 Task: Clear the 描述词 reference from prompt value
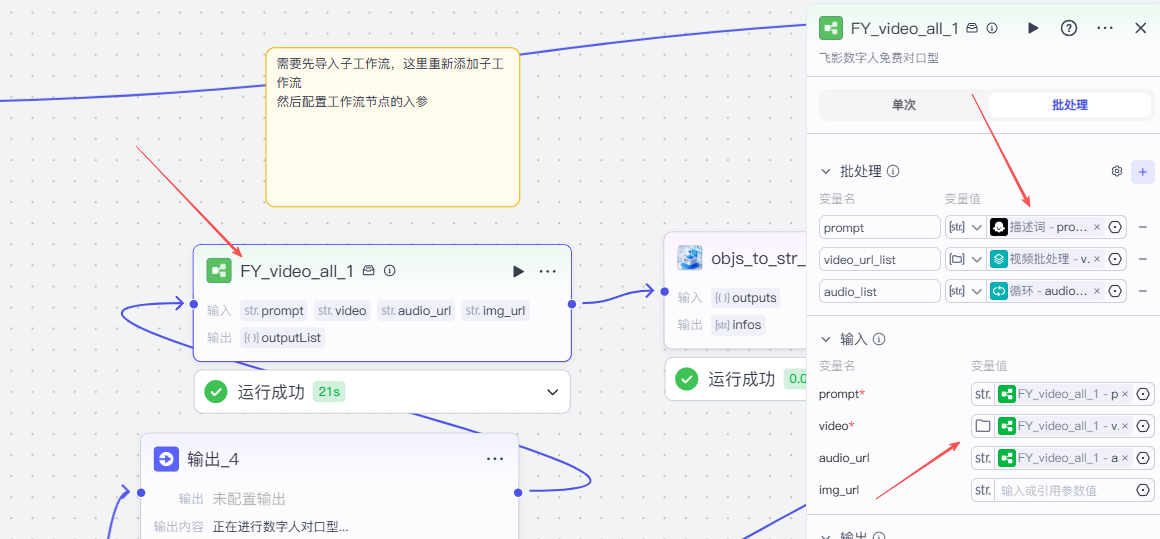(x=1097, y=227)
